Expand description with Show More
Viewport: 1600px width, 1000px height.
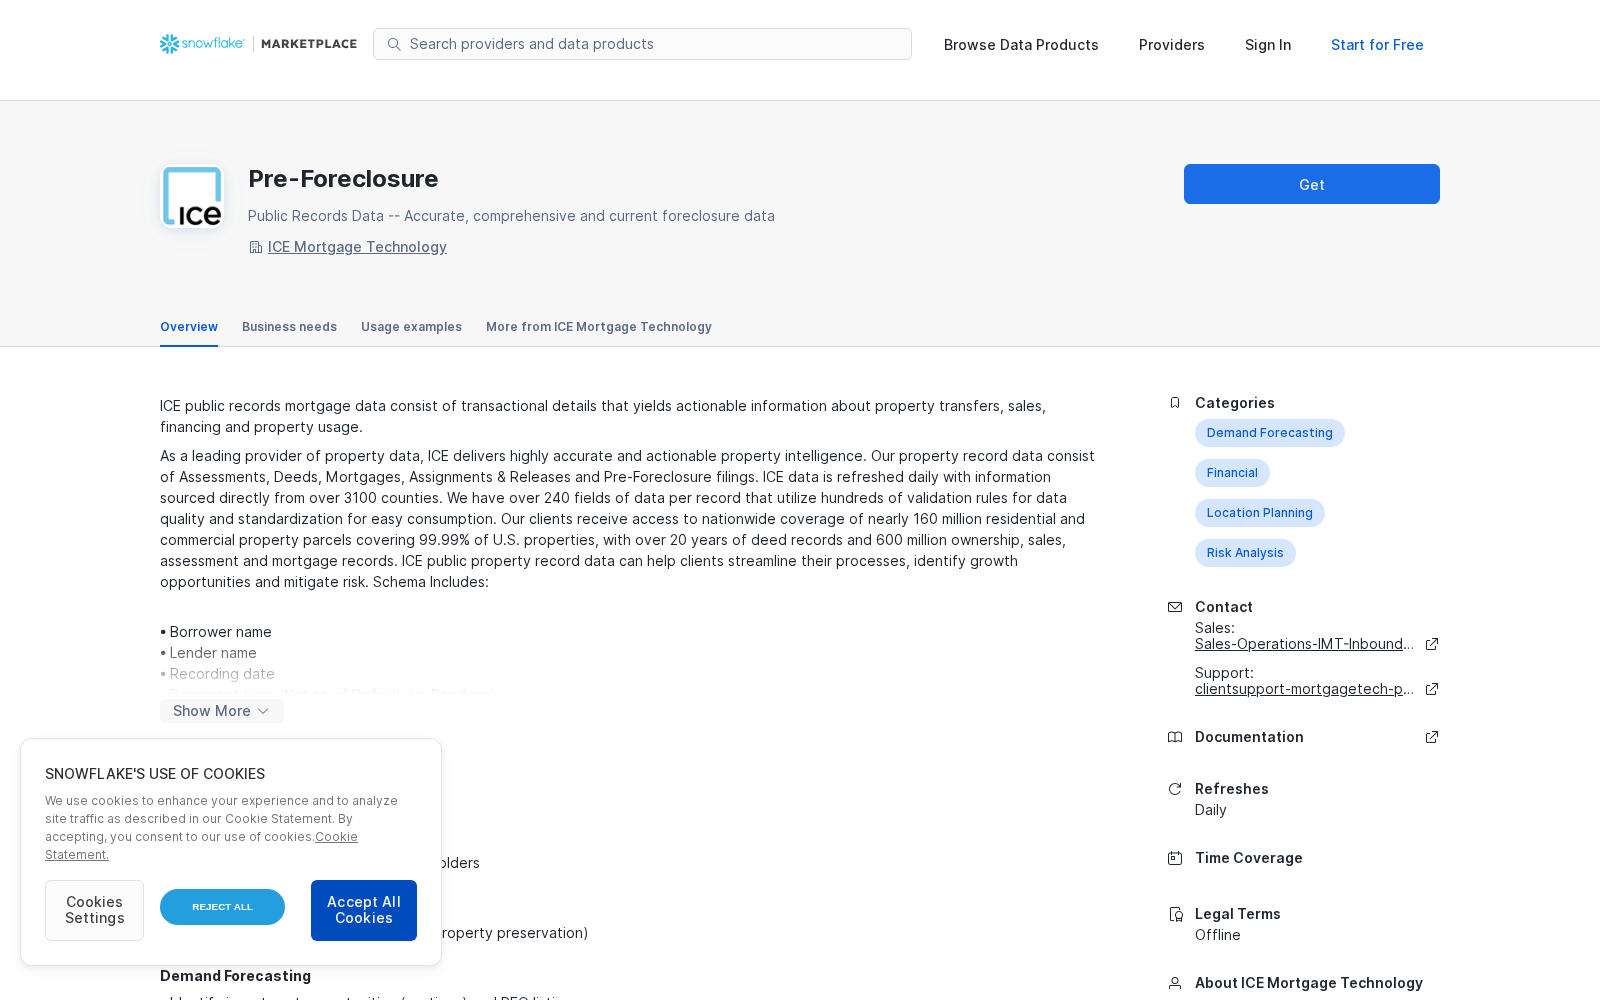[222, 711]
